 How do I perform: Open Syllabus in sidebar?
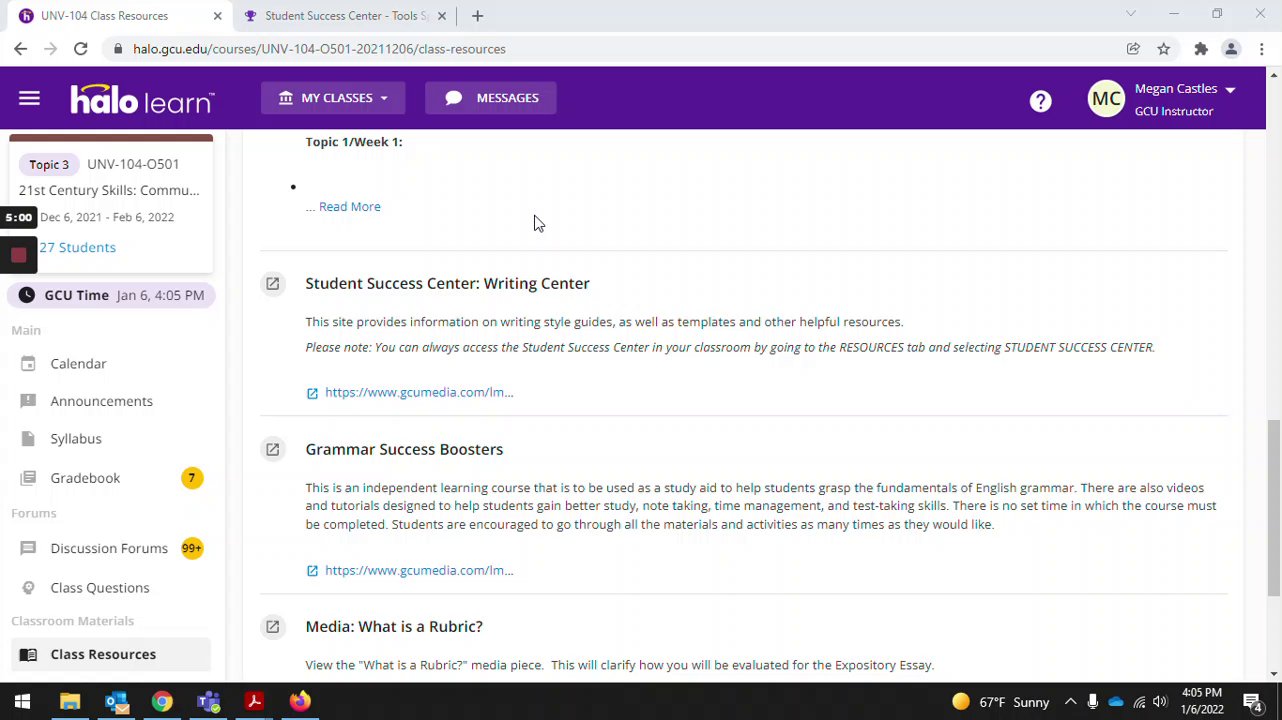point(76,439)
